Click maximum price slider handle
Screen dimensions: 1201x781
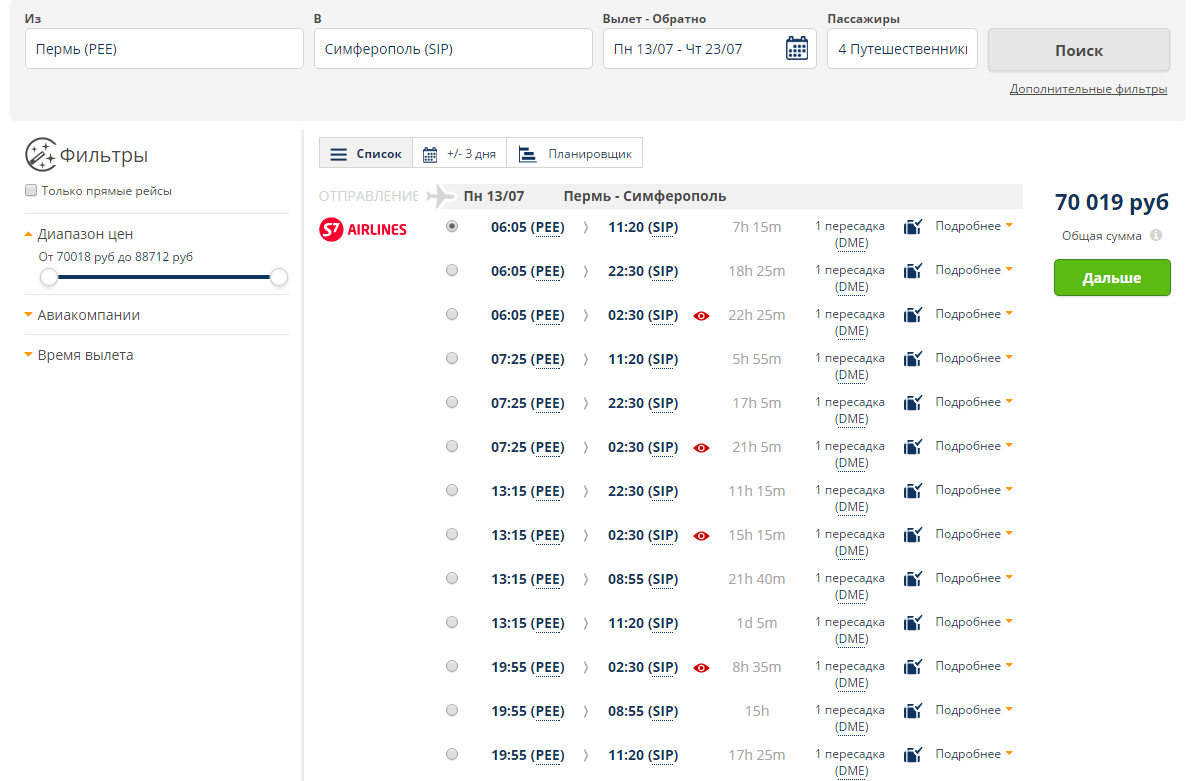point(279,277)
